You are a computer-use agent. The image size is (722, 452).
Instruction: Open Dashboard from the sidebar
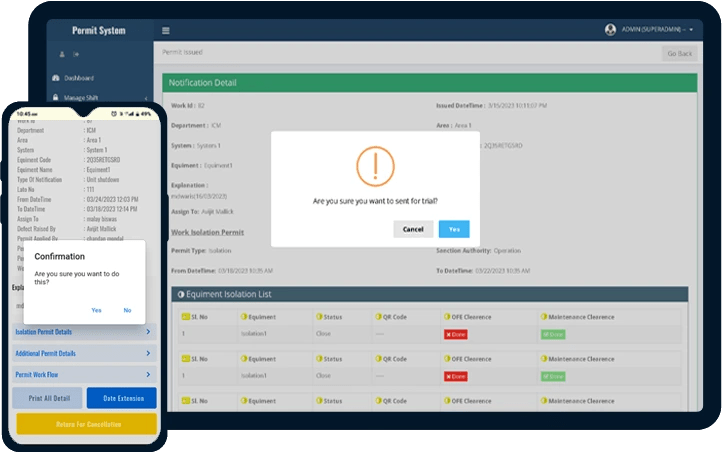[79, 78]
